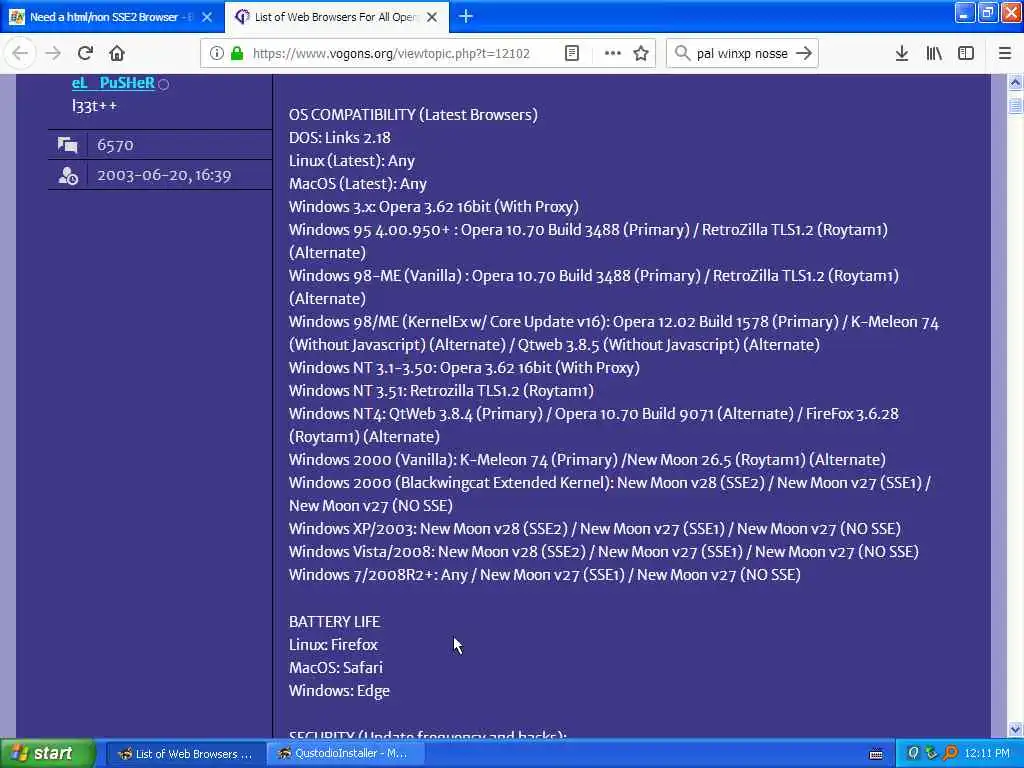Click the magnifier in search box
This screenshot has width=1024, height=768.
tap(682, 54)
